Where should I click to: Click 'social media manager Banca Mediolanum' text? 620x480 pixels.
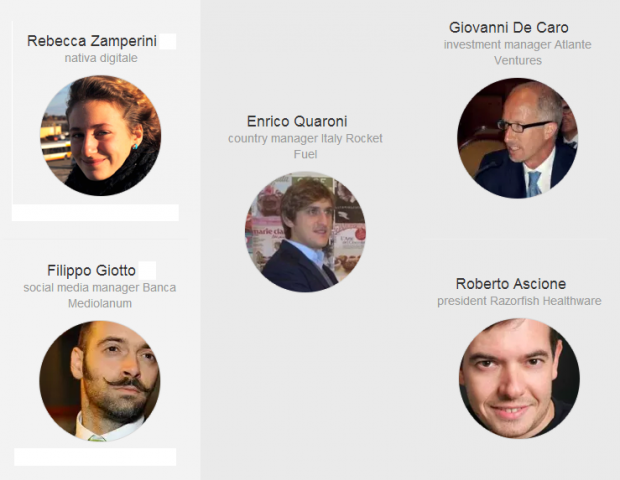pos(100,295)
